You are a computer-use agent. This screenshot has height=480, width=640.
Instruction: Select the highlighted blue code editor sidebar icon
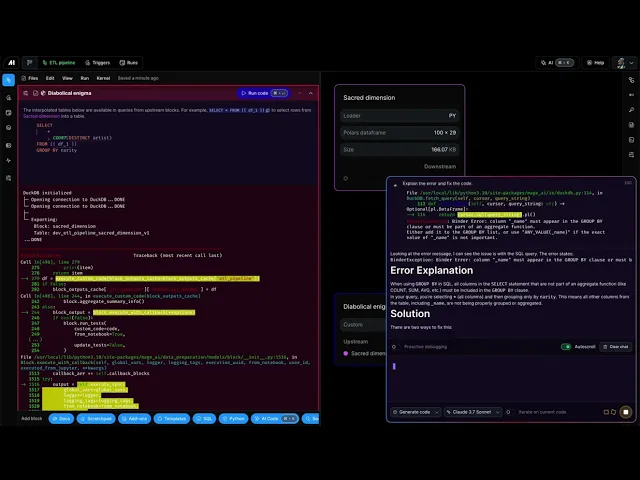click(x=9, y=80)
